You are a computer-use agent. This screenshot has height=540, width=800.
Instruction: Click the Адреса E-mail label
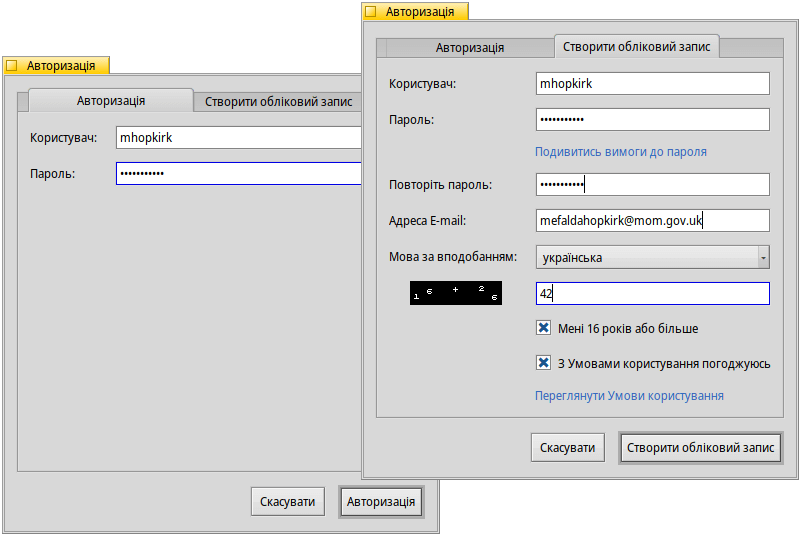(428, 221)
